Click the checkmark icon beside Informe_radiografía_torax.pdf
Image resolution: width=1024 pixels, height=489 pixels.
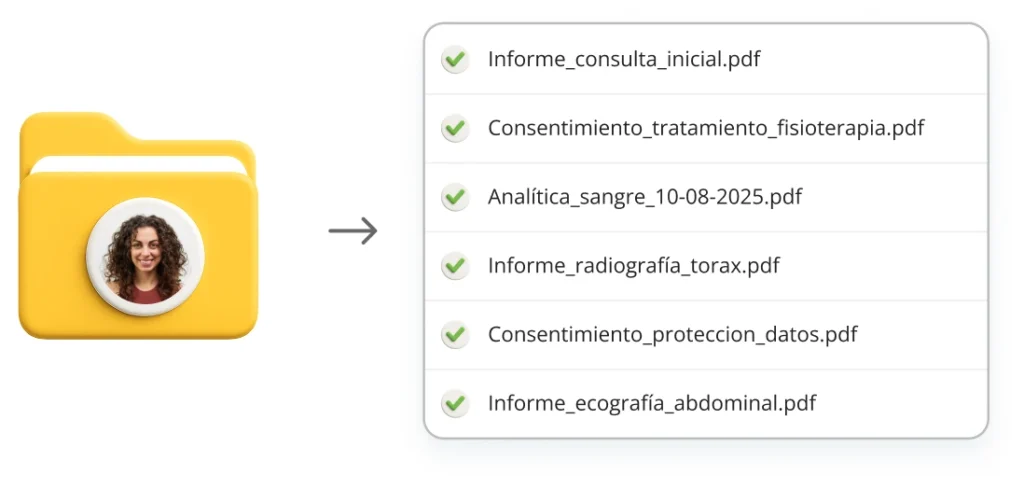point(455,267)
